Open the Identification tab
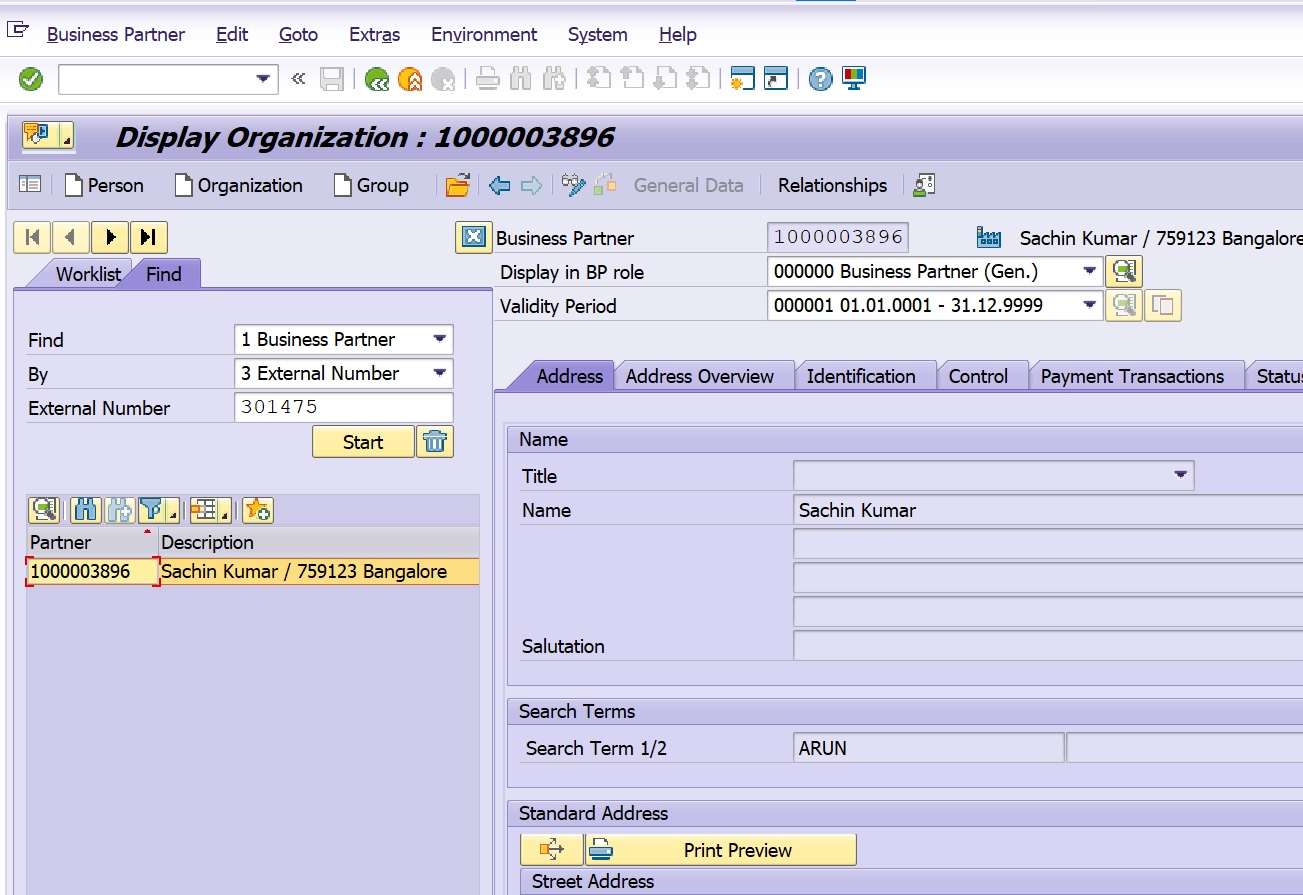1303x895 pixels. [863, 375]
